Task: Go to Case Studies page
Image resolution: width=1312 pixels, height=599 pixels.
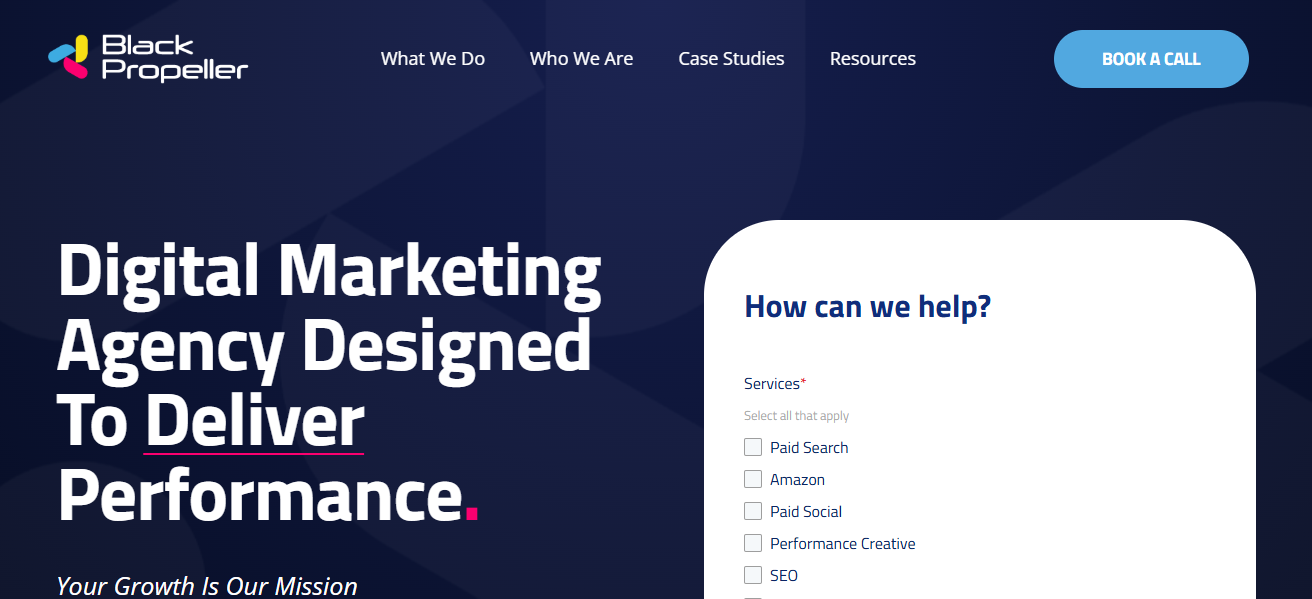Action: pyautogui.click(x=731, y=59)
